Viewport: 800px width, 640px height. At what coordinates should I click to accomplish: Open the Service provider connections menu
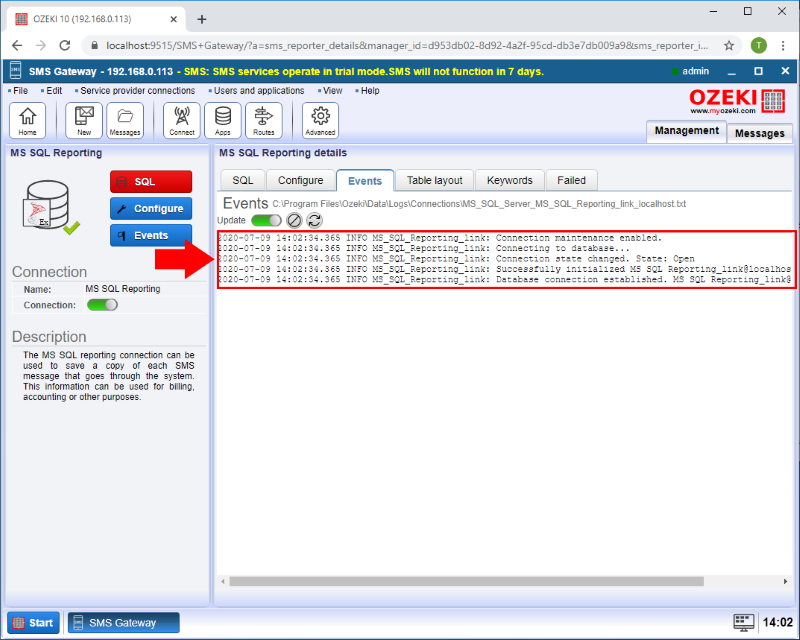tap(137, 91)
